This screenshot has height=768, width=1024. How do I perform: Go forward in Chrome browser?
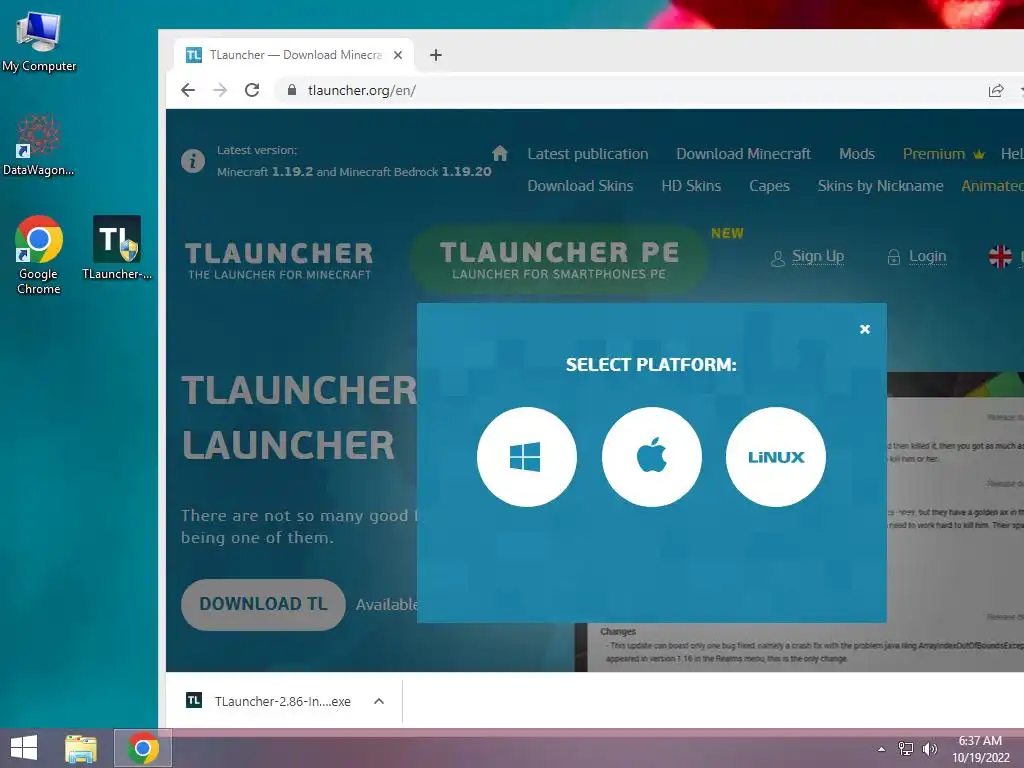(220, 90)
